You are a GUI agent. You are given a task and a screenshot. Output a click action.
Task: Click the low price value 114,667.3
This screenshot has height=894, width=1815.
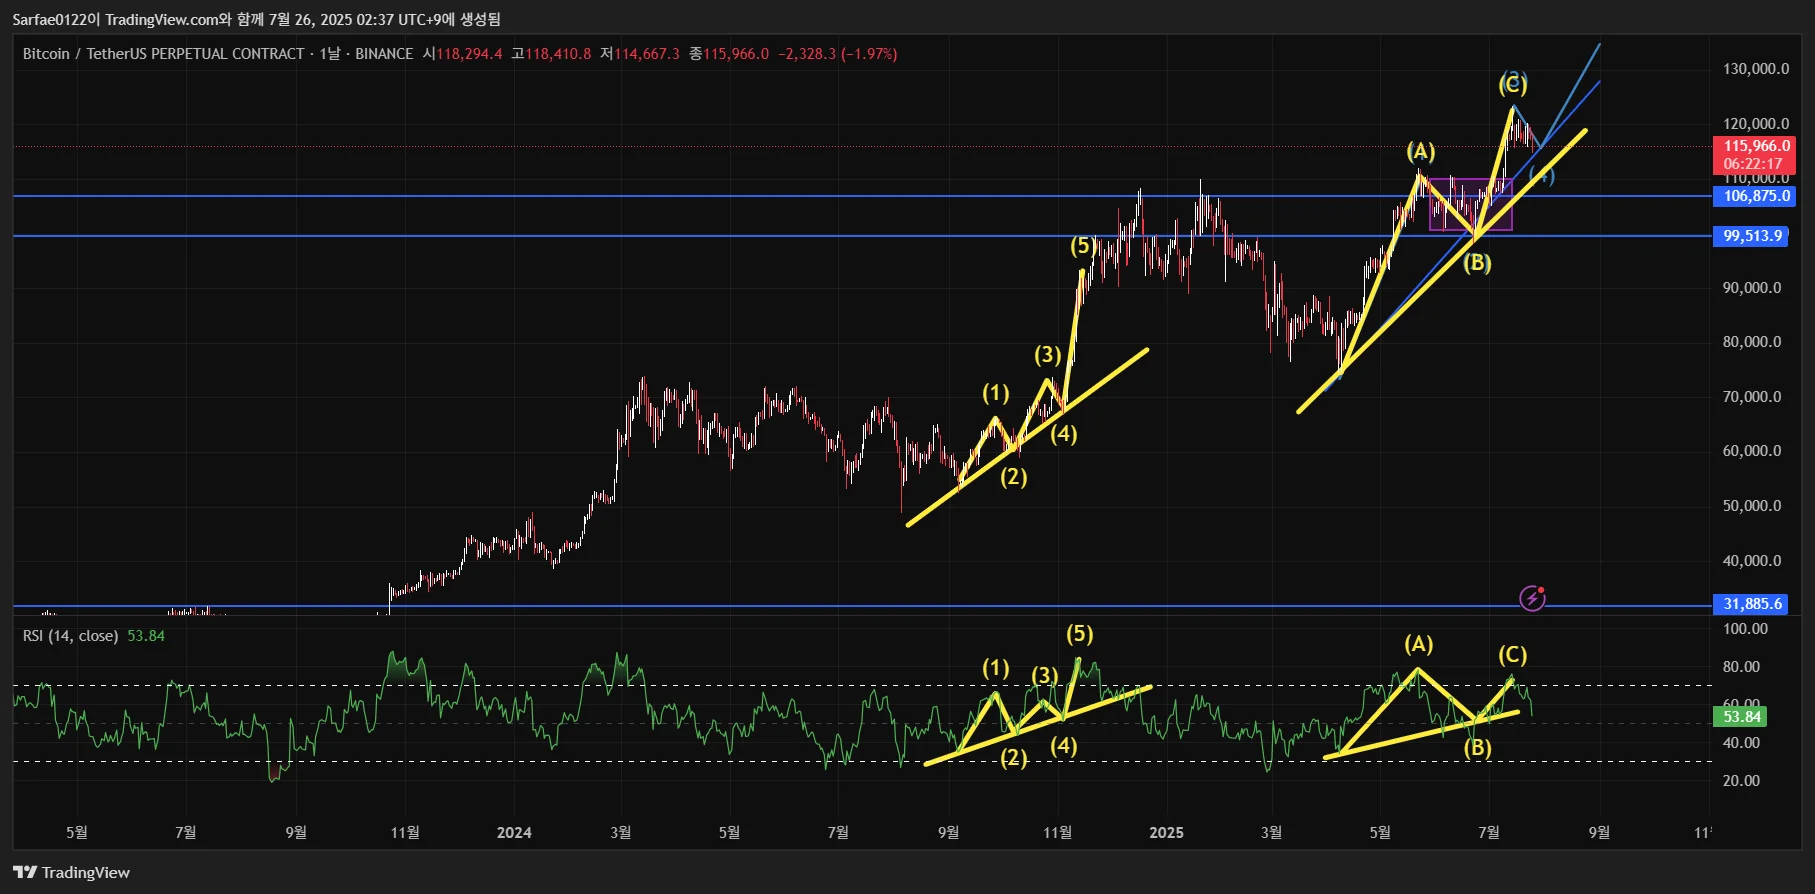(x=647, y=54)
